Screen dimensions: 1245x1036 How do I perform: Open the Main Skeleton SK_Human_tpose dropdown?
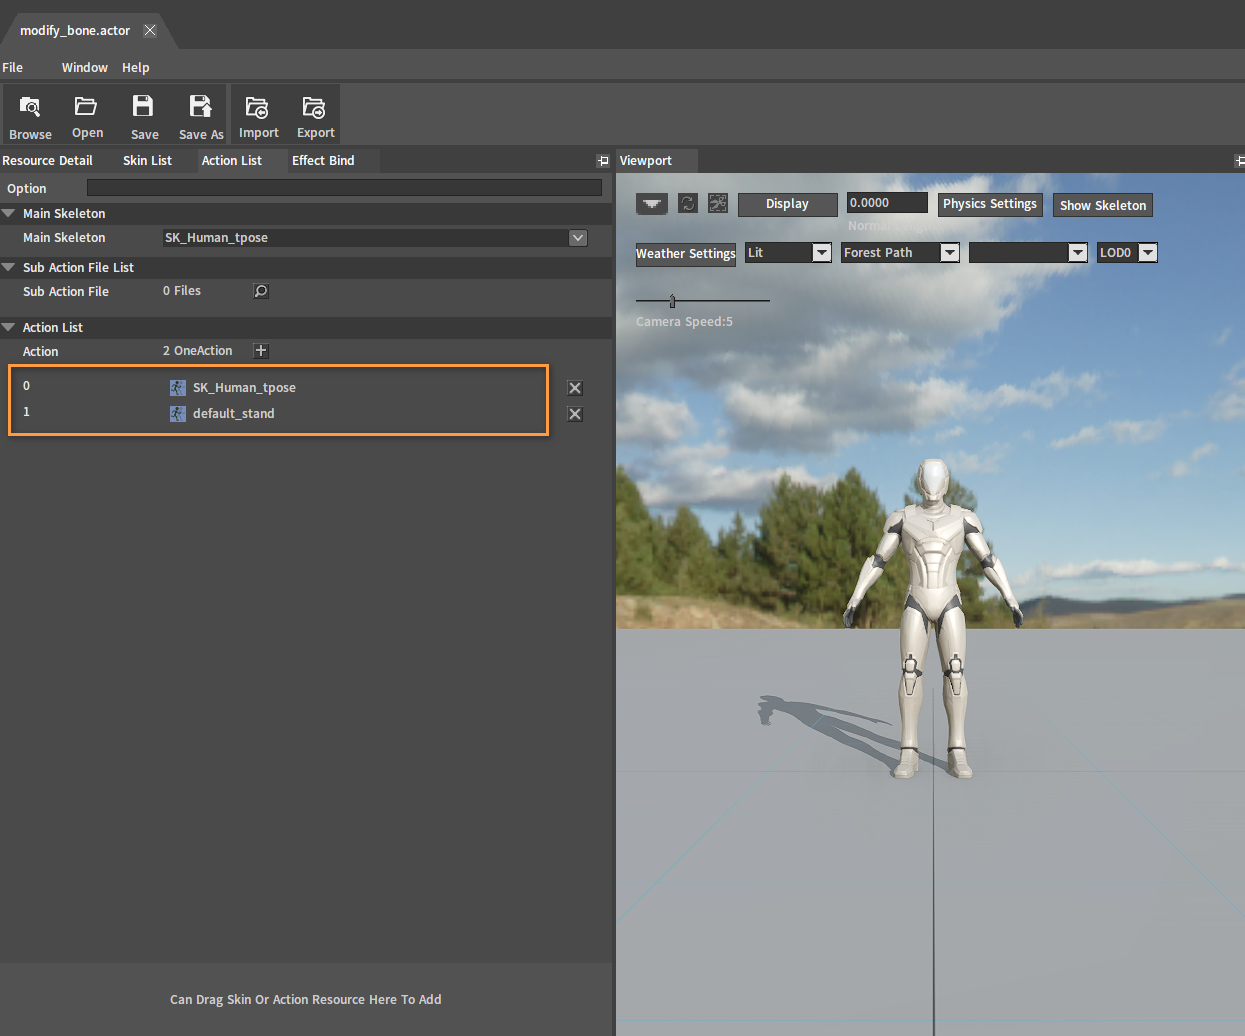pos(577,238)
